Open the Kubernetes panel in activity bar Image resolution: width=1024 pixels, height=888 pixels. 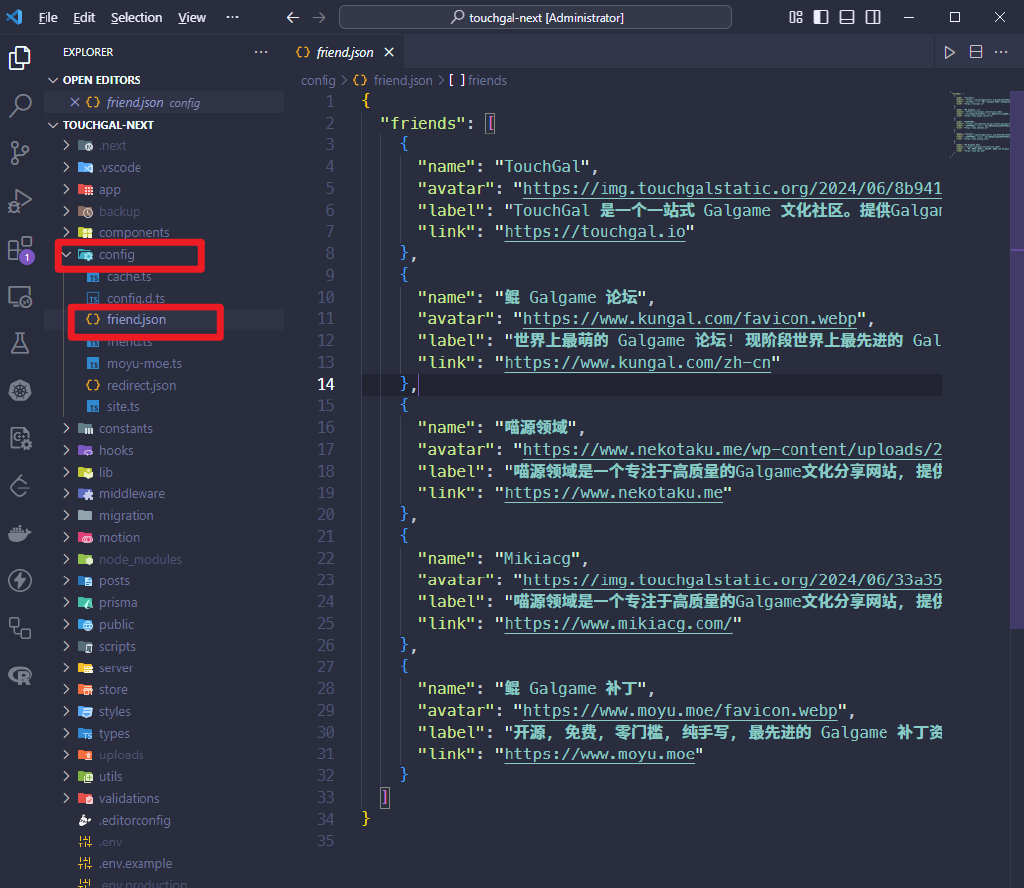pyautogui.click(x=20, y=390)
